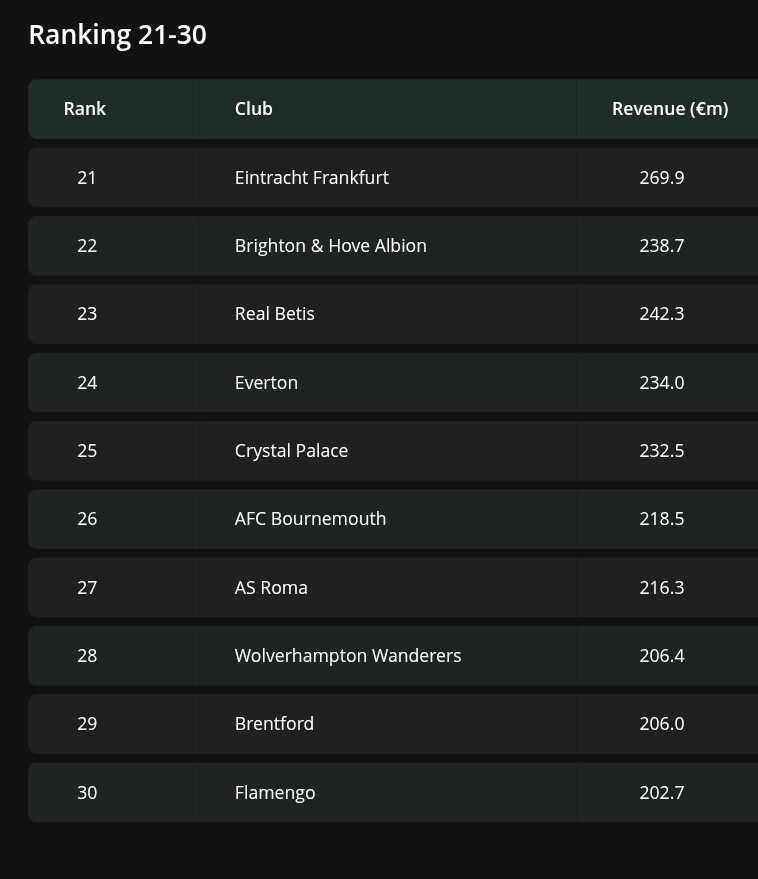Click Brentford's revenue figure 206.0
Viewport: 758px width, 879px height.
coord(662,724)
